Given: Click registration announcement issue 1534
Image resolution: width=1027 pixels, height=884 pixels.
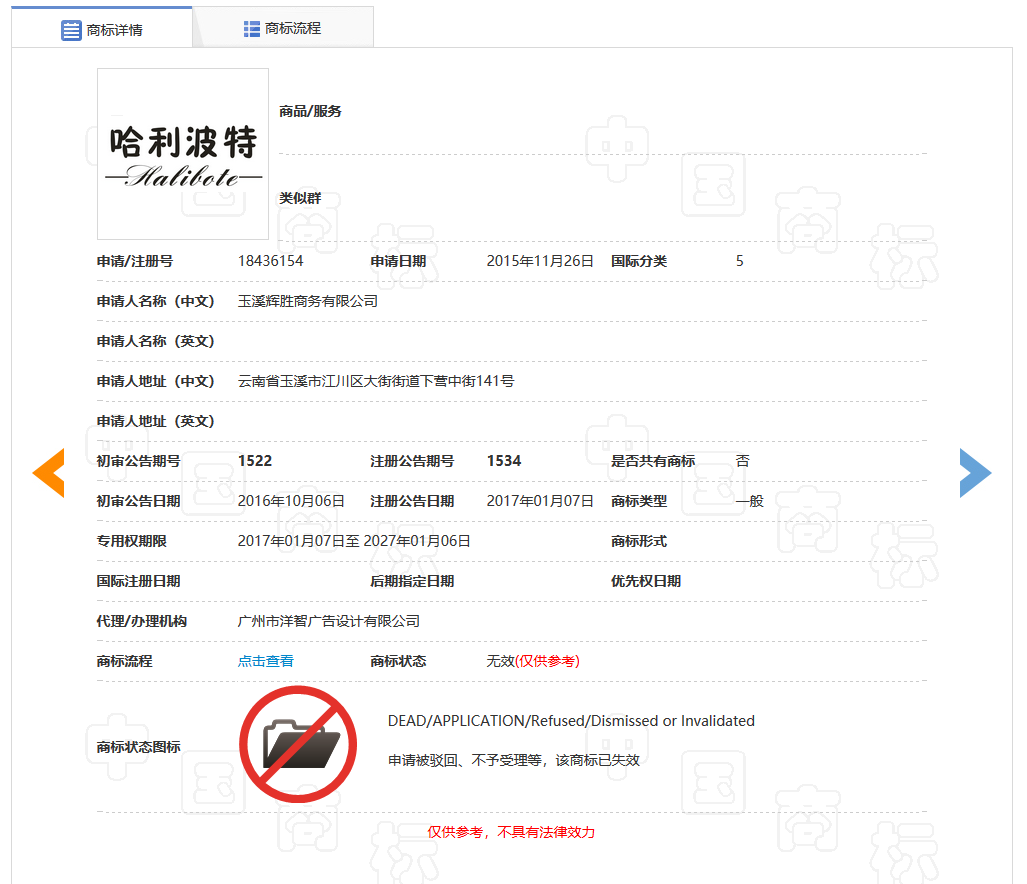Looking at the screenshot, I should 504,461.
